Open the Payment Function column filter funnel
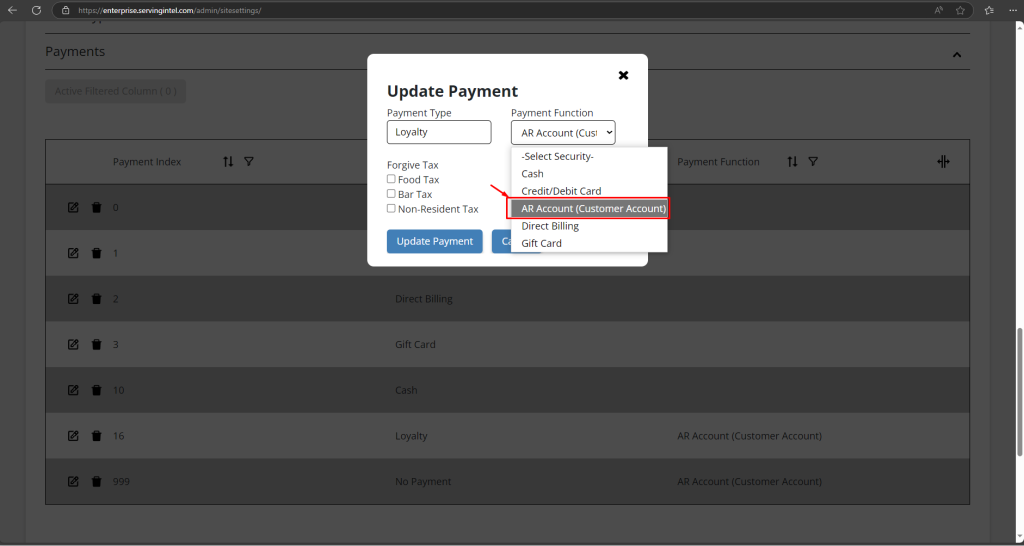 pos(813,161)
